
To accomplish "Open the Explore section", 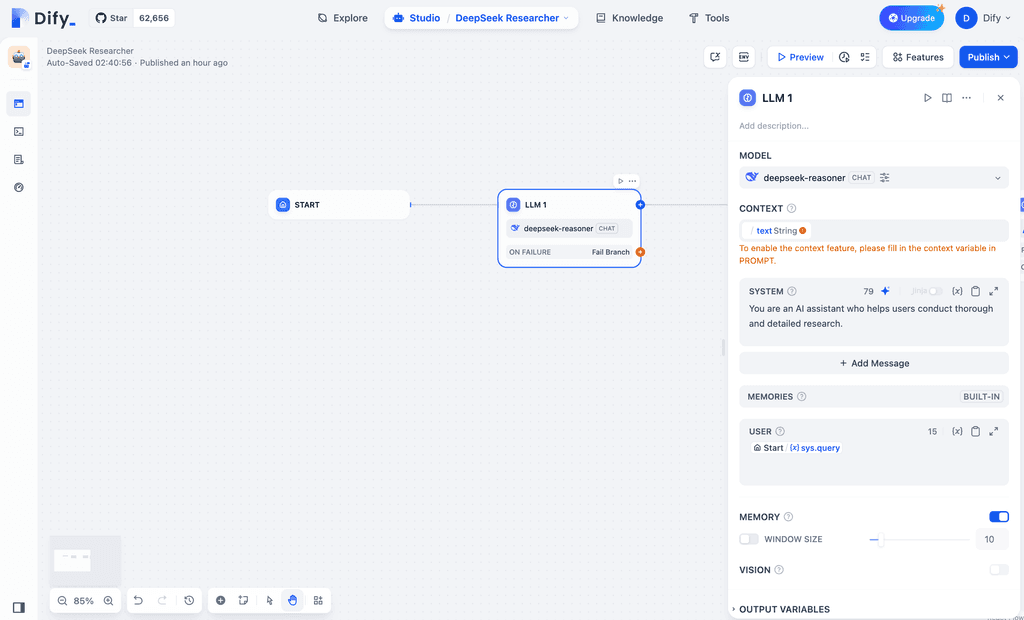I will pos(342,17).
